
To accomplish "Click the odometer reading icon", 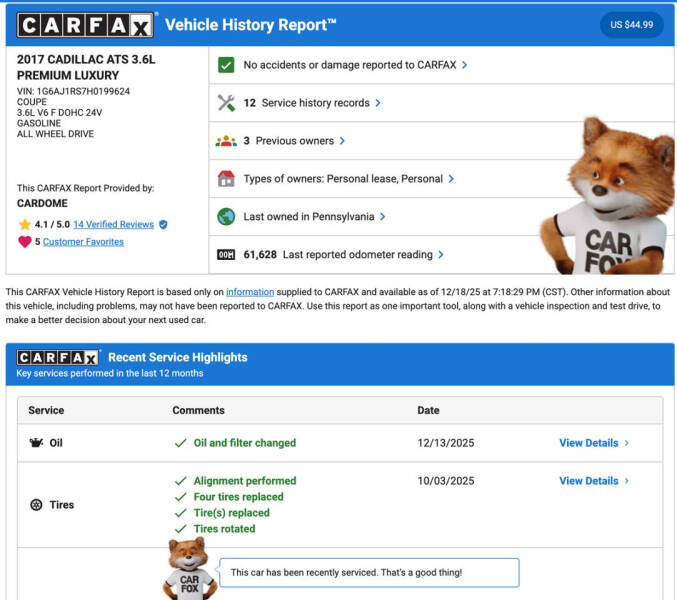I will pos(226,255).
